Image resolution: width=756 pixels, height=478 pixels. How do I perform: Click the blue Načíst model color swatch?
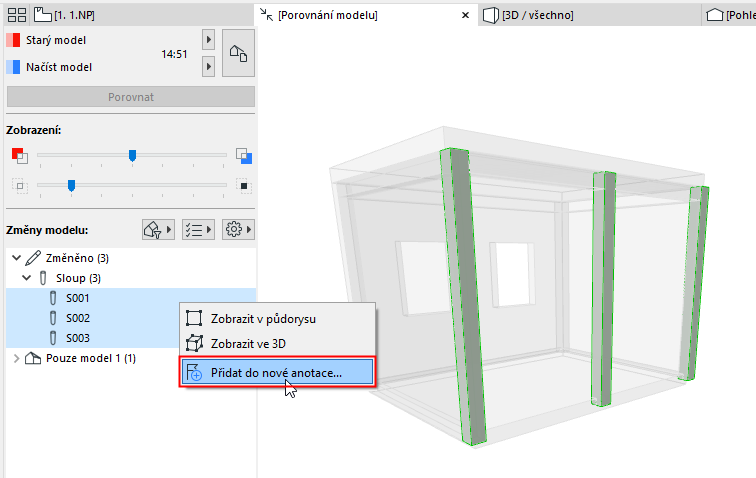click(14, 67)
